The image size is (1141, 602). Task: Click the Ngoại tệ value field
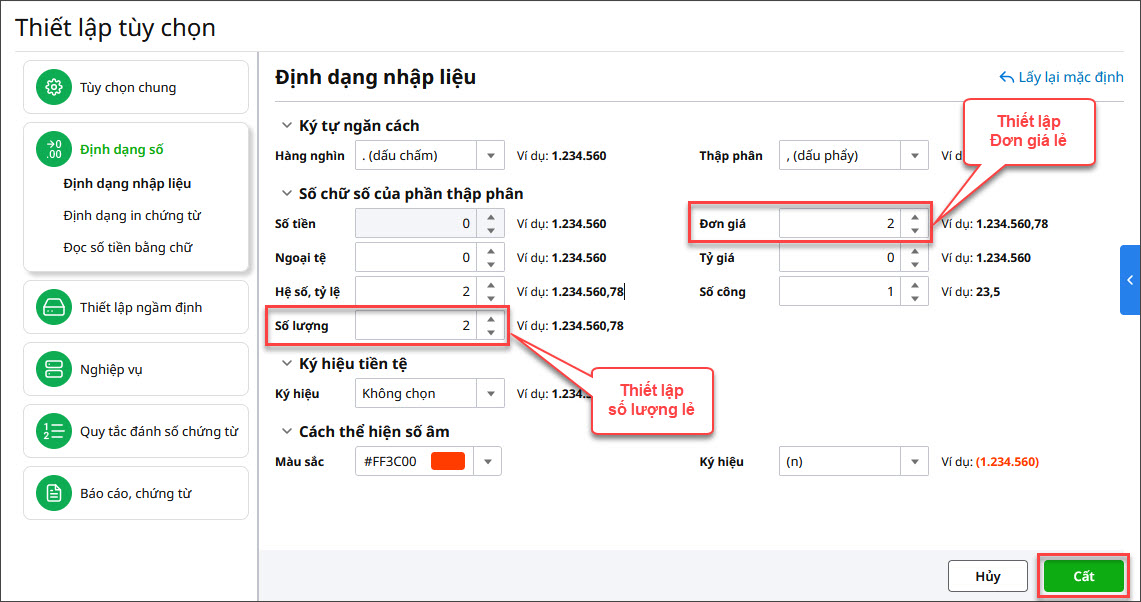[x=416, y=258]
